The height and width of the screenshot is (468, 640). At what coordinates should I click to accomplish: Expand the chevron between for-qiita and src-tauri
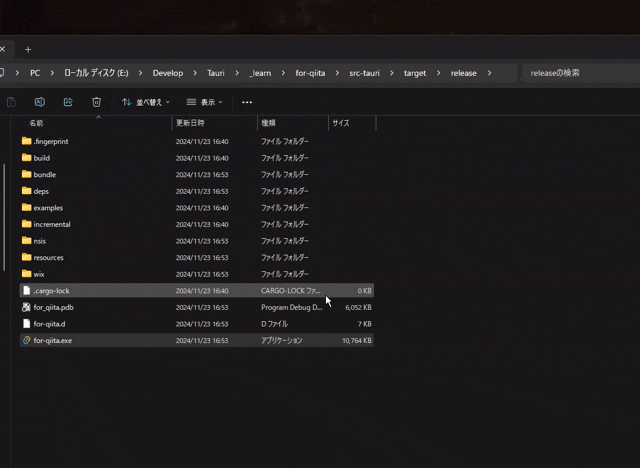point(337,73)
